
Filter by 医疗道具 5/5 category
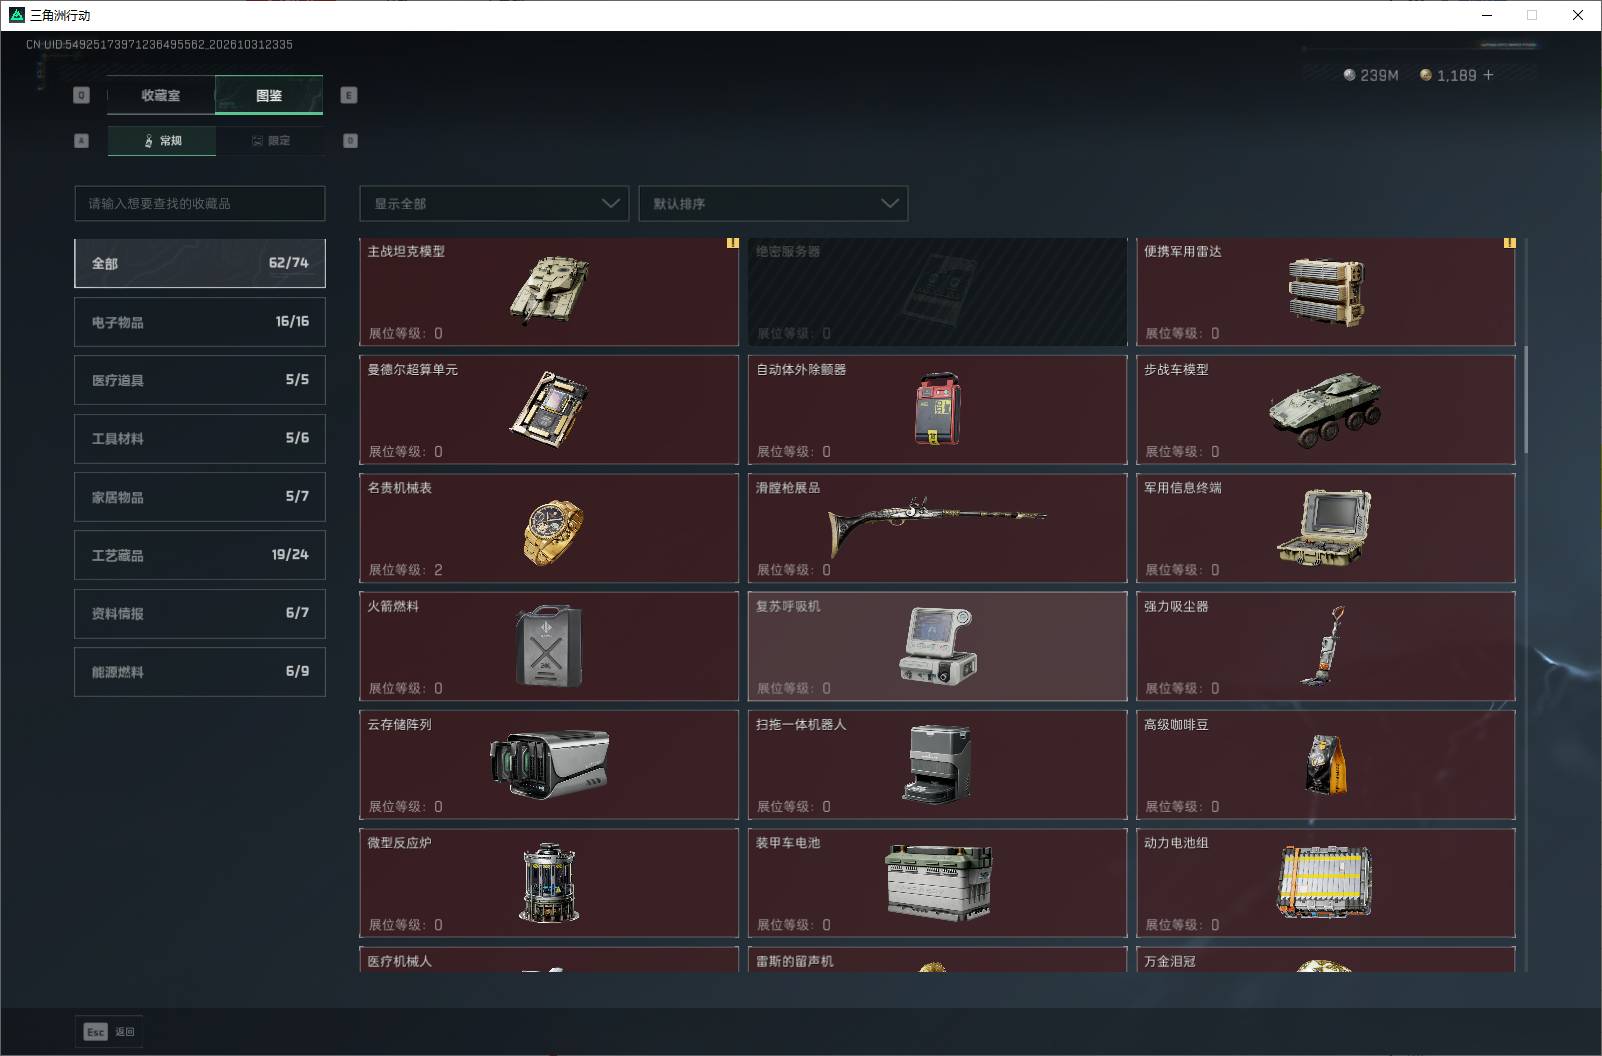point(200,380)
